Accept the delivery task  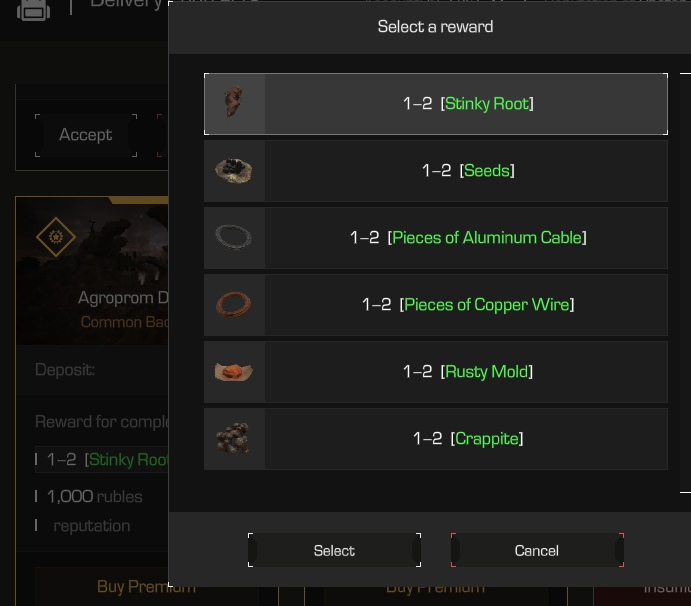coord(86,135)
